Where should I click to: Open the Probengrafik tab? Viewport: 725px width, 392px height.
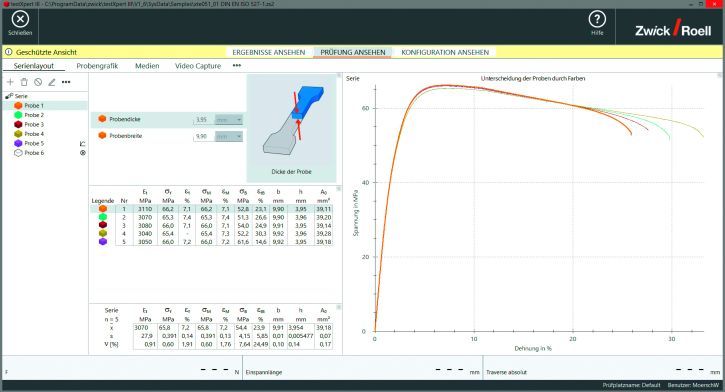97,66
